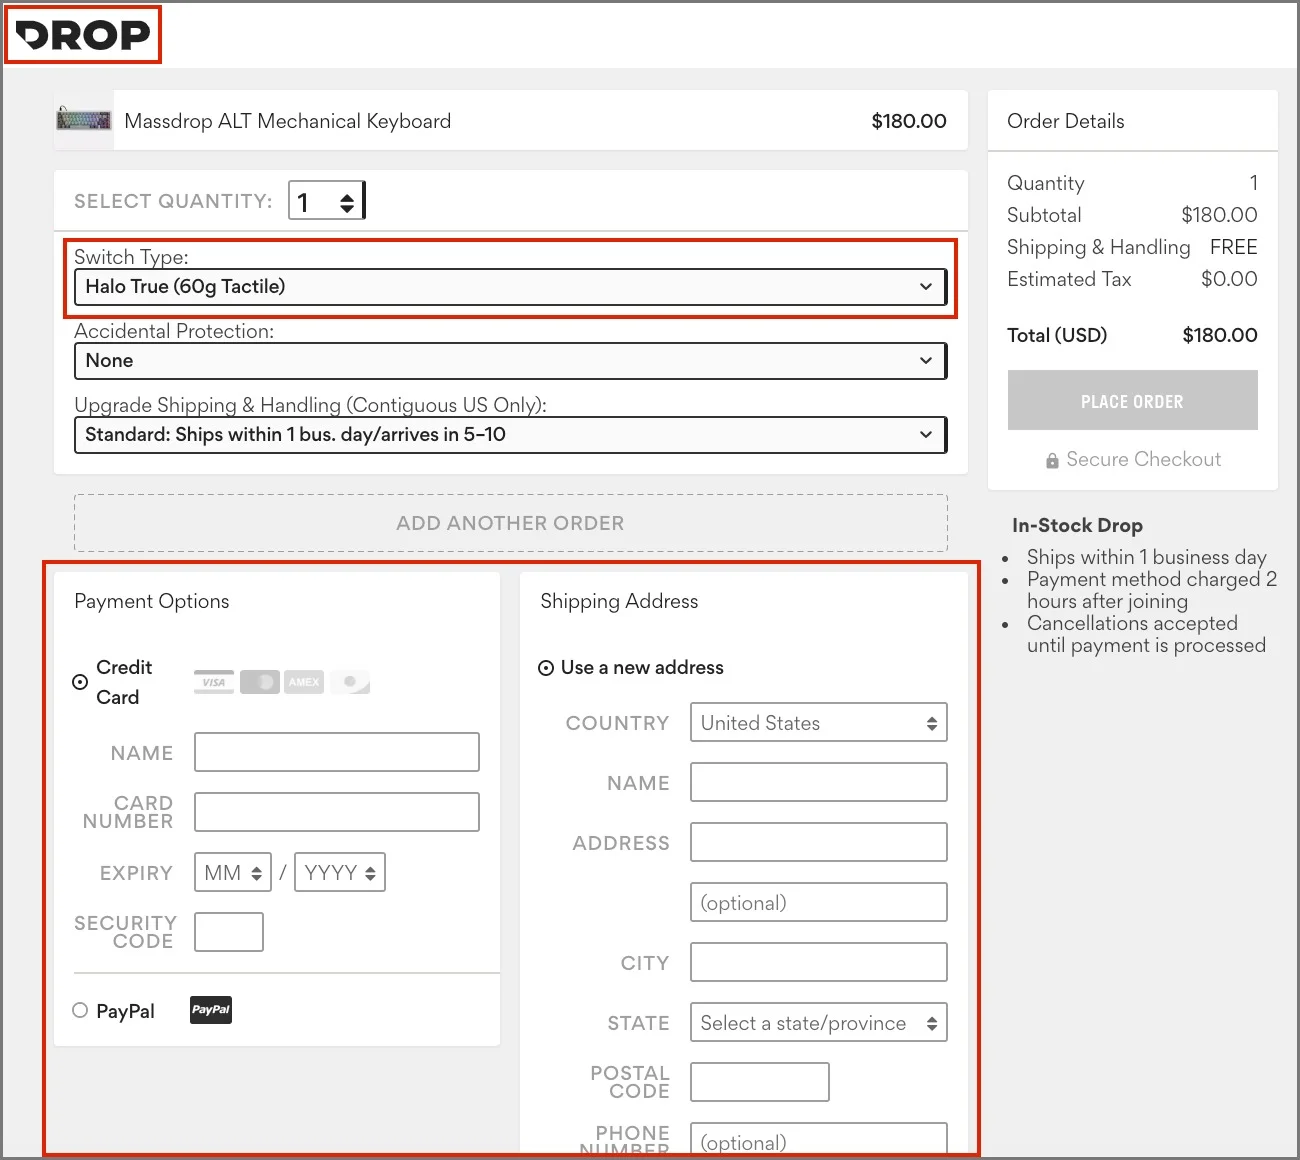Click the Total (USD) label
Screen dimensions: 1300x1160
1057,335
